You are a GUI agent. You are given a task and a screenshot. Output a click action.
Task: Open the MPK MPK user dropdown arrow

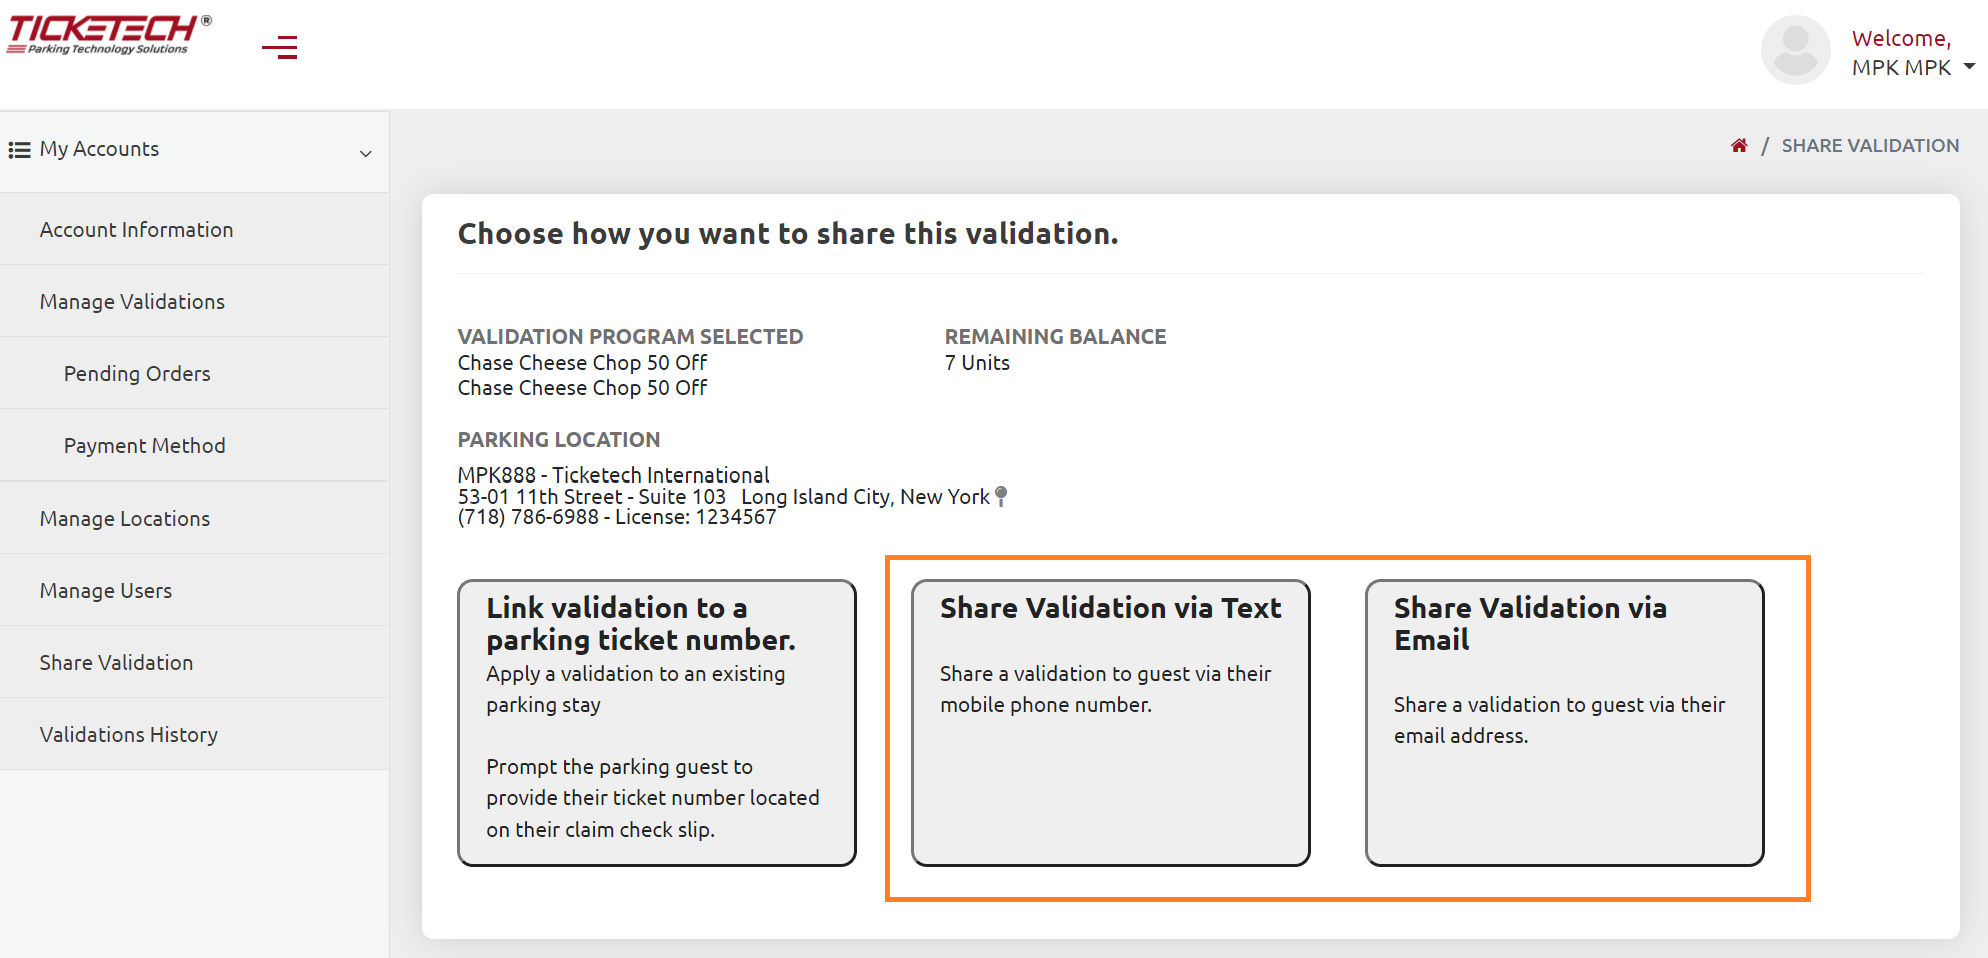click(x=1969, y=67)
